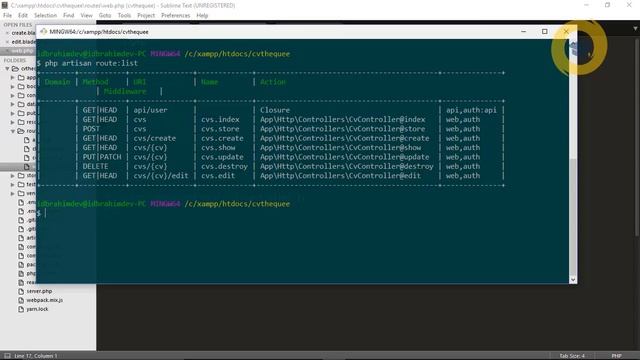Image resolution: width=640 pixels, height=360 pixels.
Task: Expand the sto folder arrow
Action: coord(13,176)
